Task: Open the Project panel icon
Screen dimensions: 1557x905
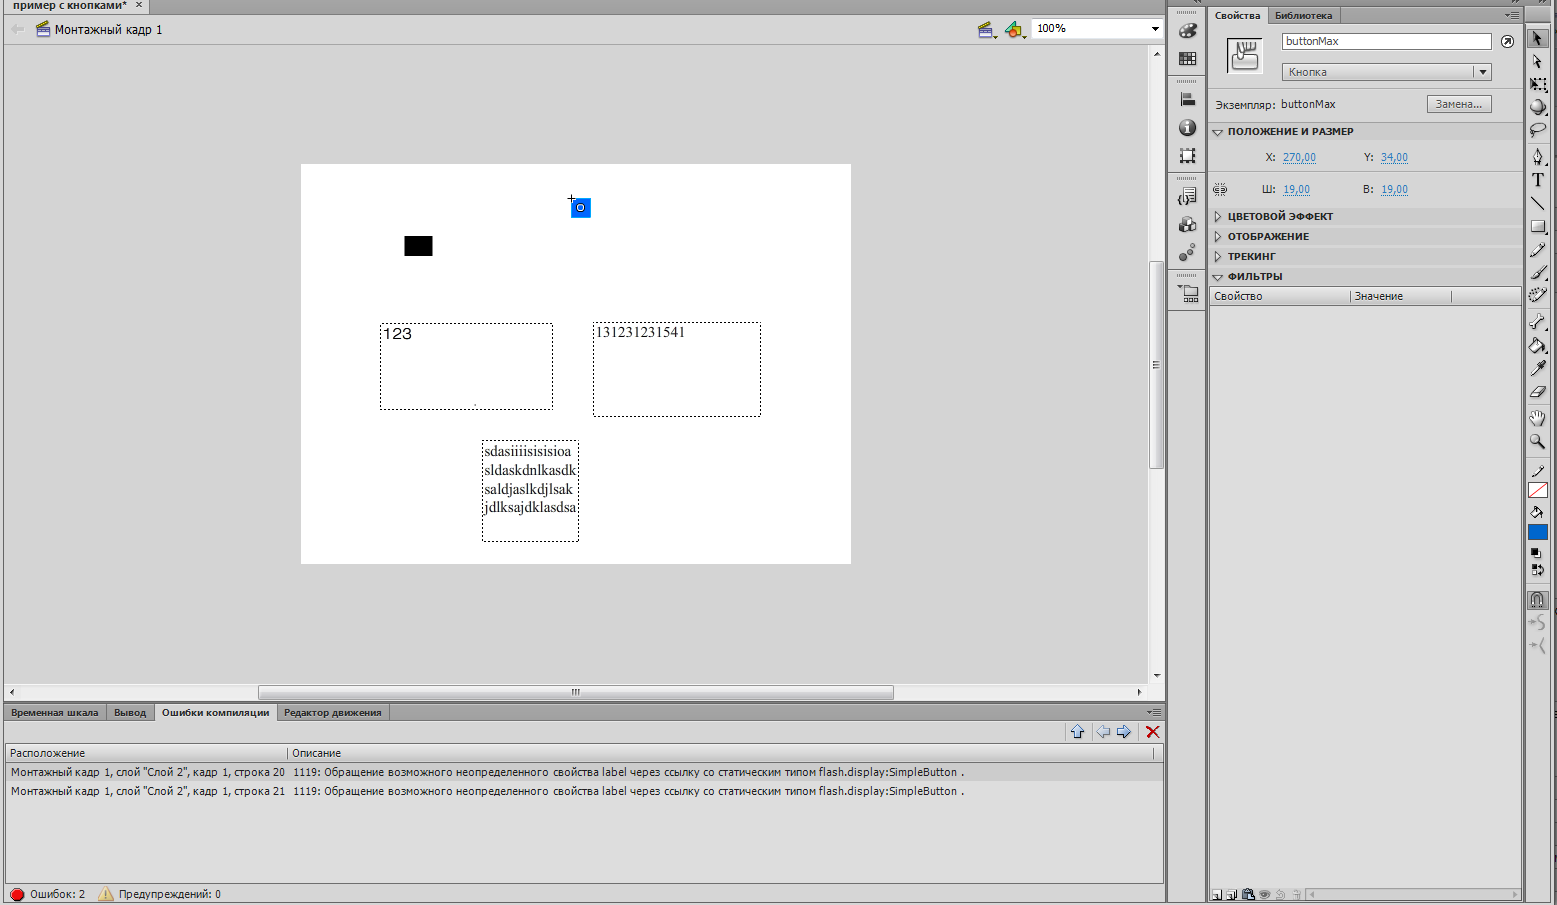Action: click(1188, 294)
